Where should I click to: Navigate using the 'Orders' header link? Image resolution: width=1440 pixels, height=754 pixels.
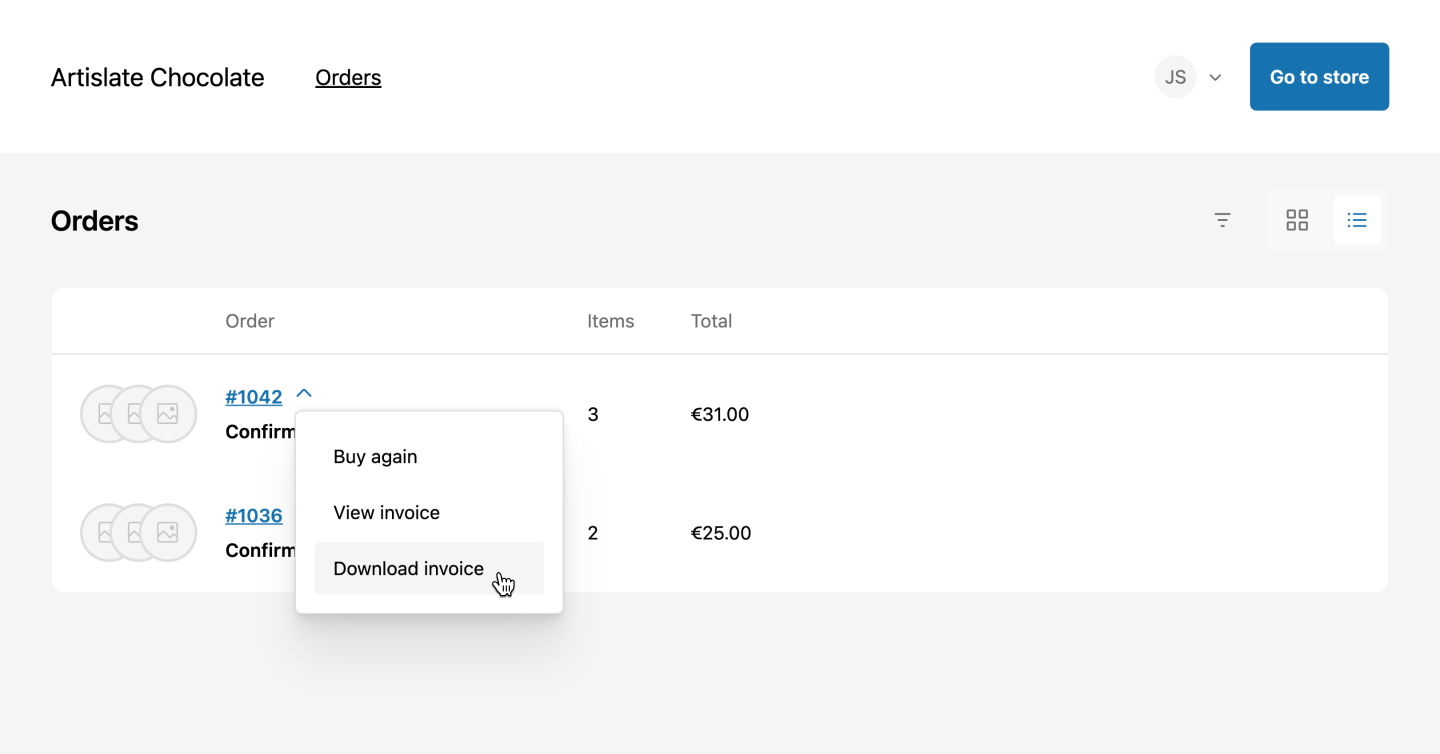point(348,77)
